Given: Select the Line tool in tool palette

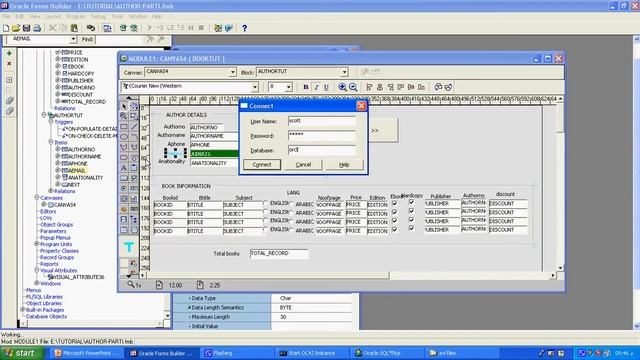Looking at the screenshot, I should click(x=134, y=127).
